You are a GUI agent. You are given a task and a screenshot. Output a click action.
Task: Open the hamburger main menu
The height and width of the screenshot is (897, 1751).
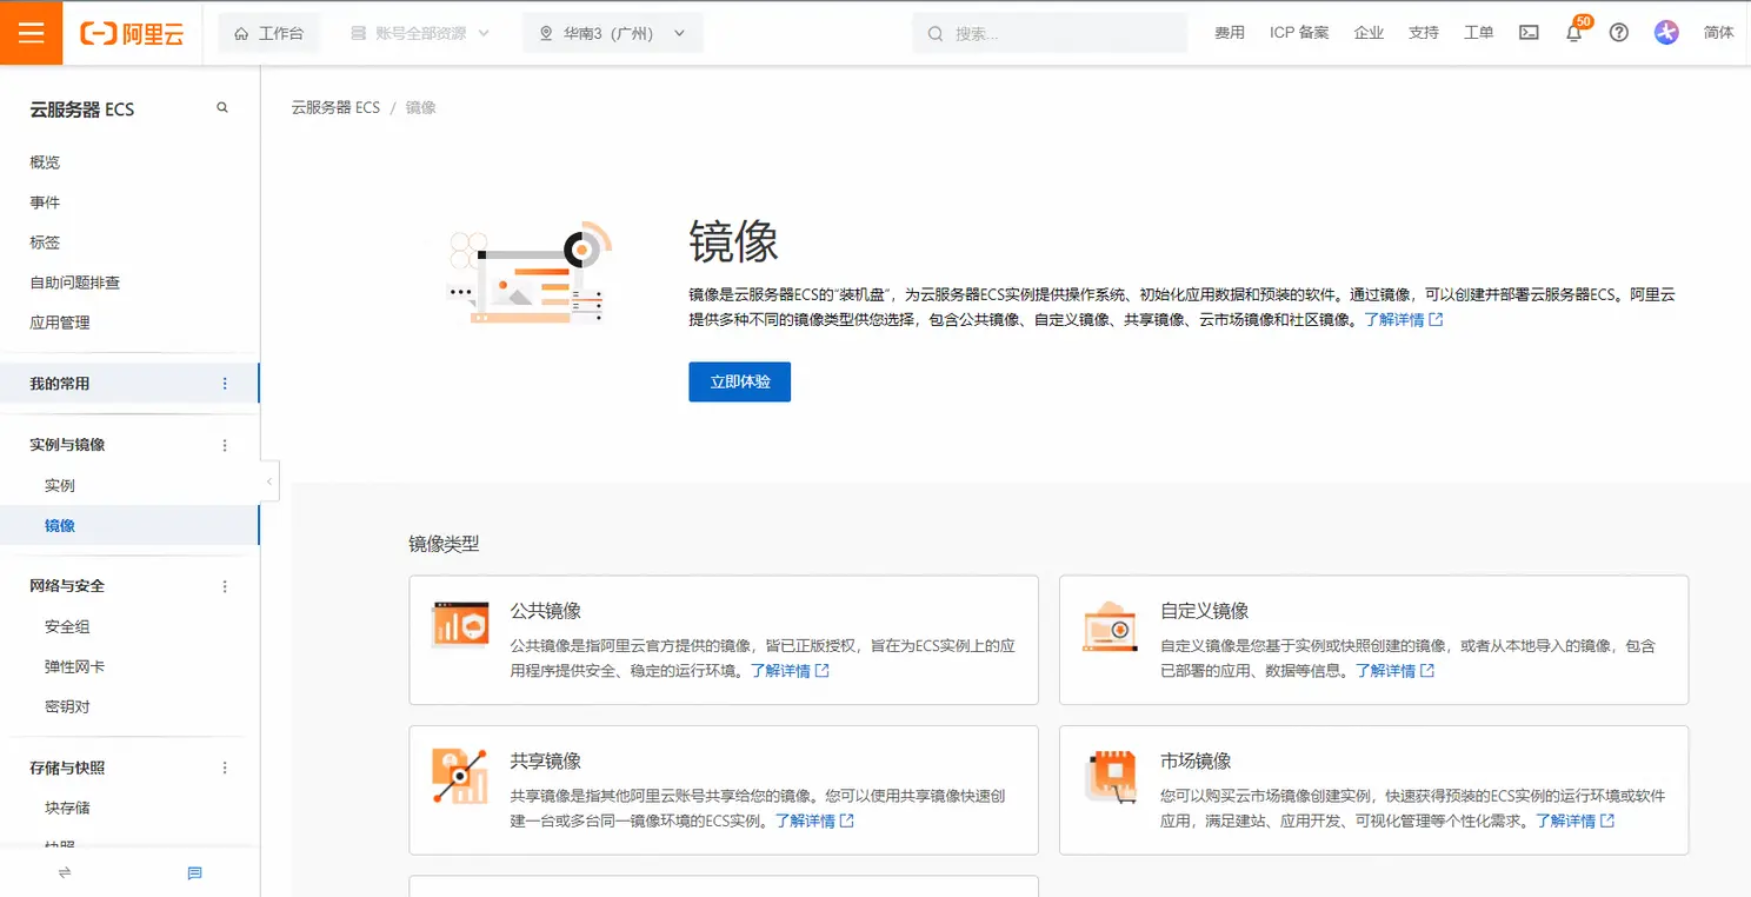pyautogui.click(x=31, y=33)
